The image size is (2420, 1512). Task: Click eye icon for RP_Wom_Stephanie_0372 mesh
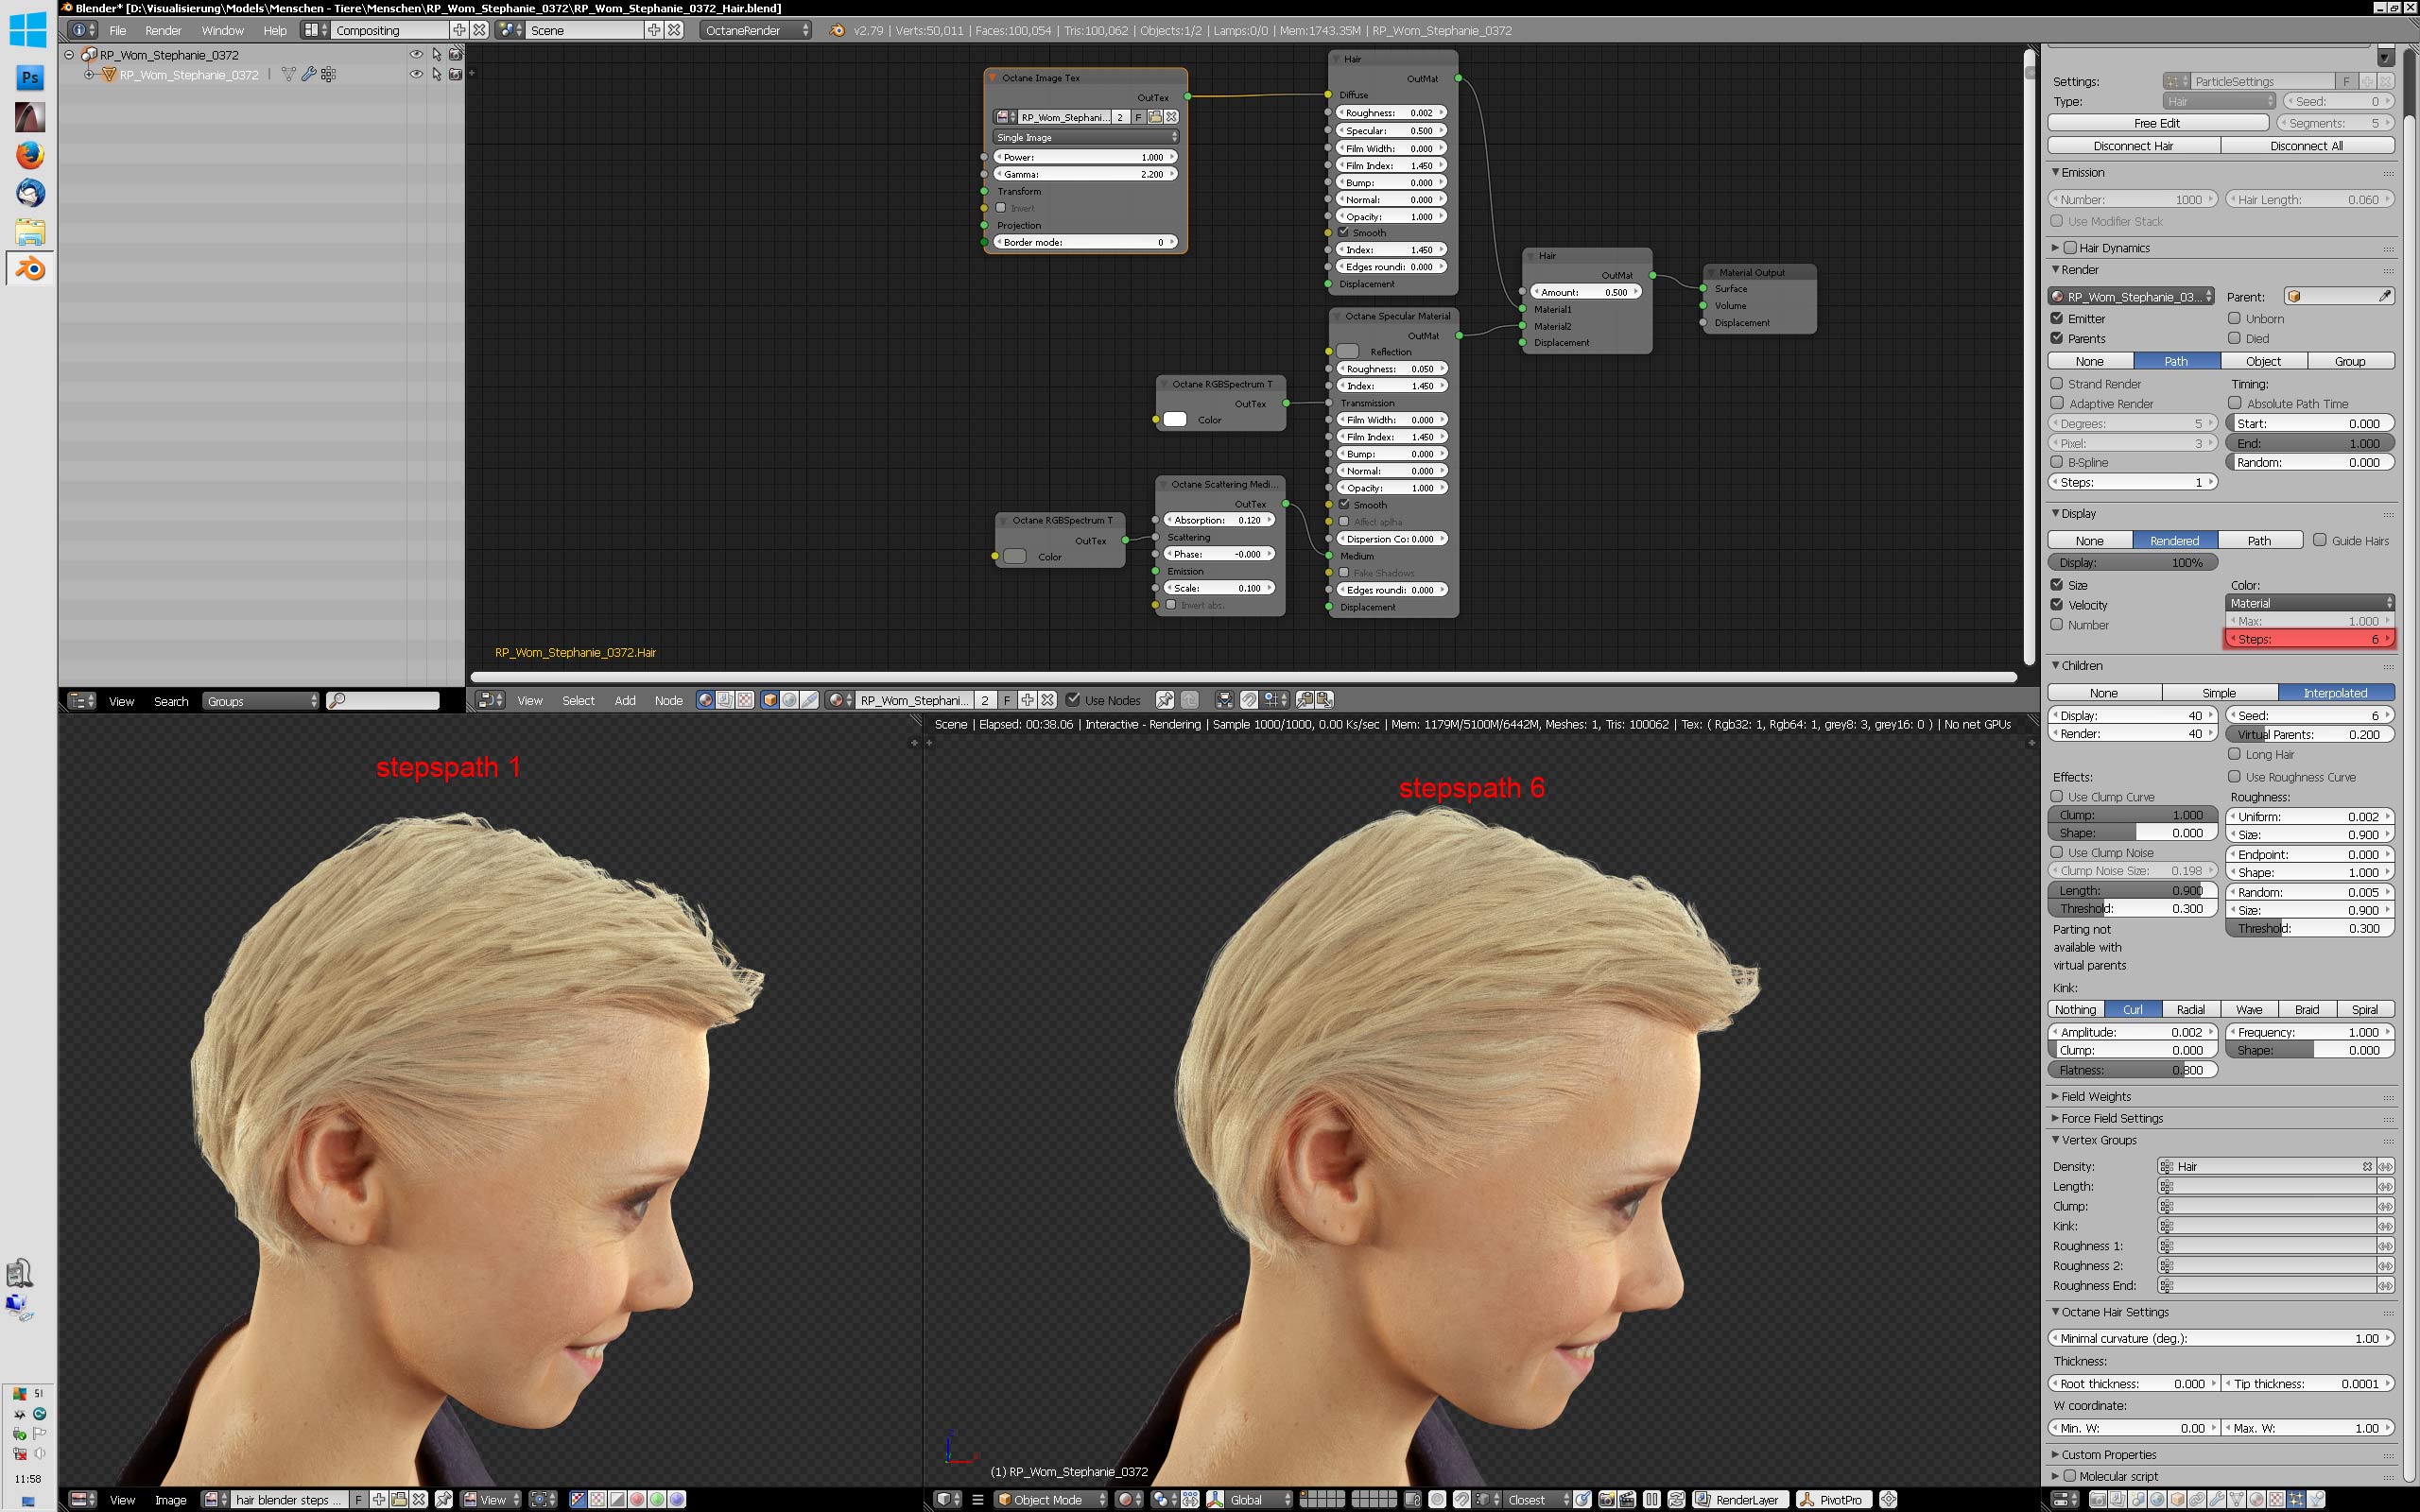tap(416, 74)
